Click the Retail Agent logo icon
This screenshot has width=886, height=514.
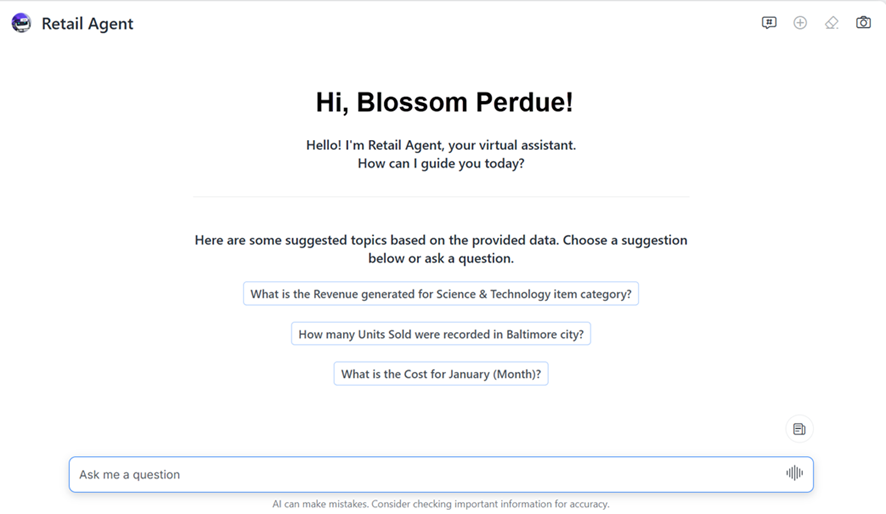pos(21,23)
